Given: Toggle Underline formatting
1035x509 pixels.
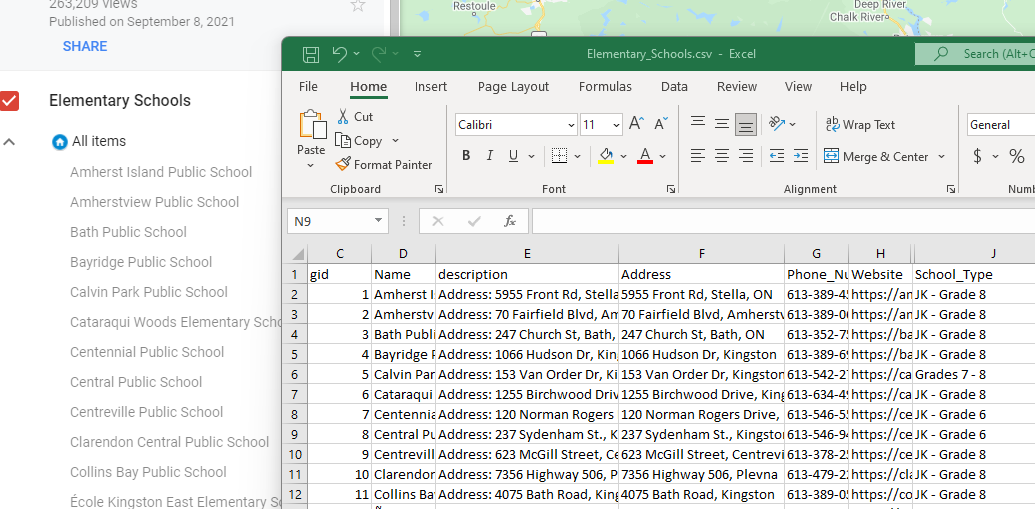Looking at the screenshot, I should (513, 156).
